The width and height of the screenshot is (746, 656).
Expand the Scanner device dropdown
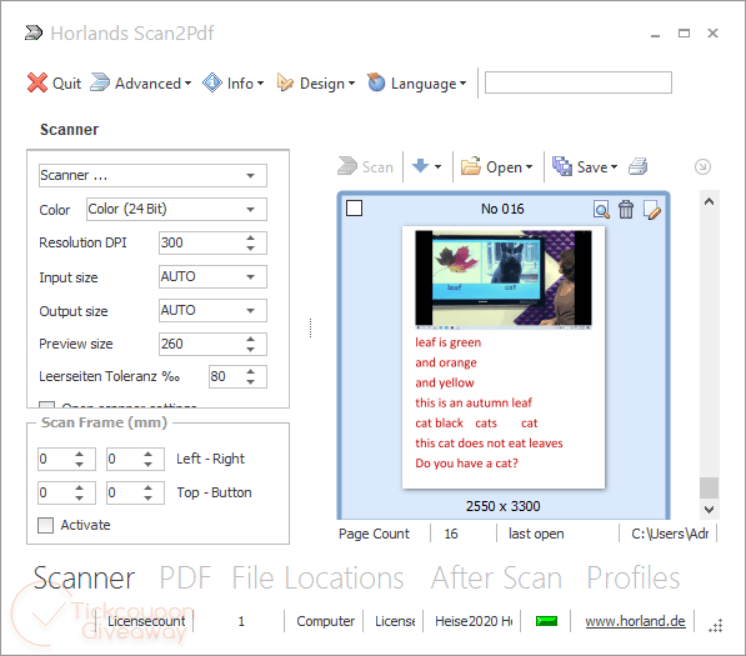[x=250, y=176]
